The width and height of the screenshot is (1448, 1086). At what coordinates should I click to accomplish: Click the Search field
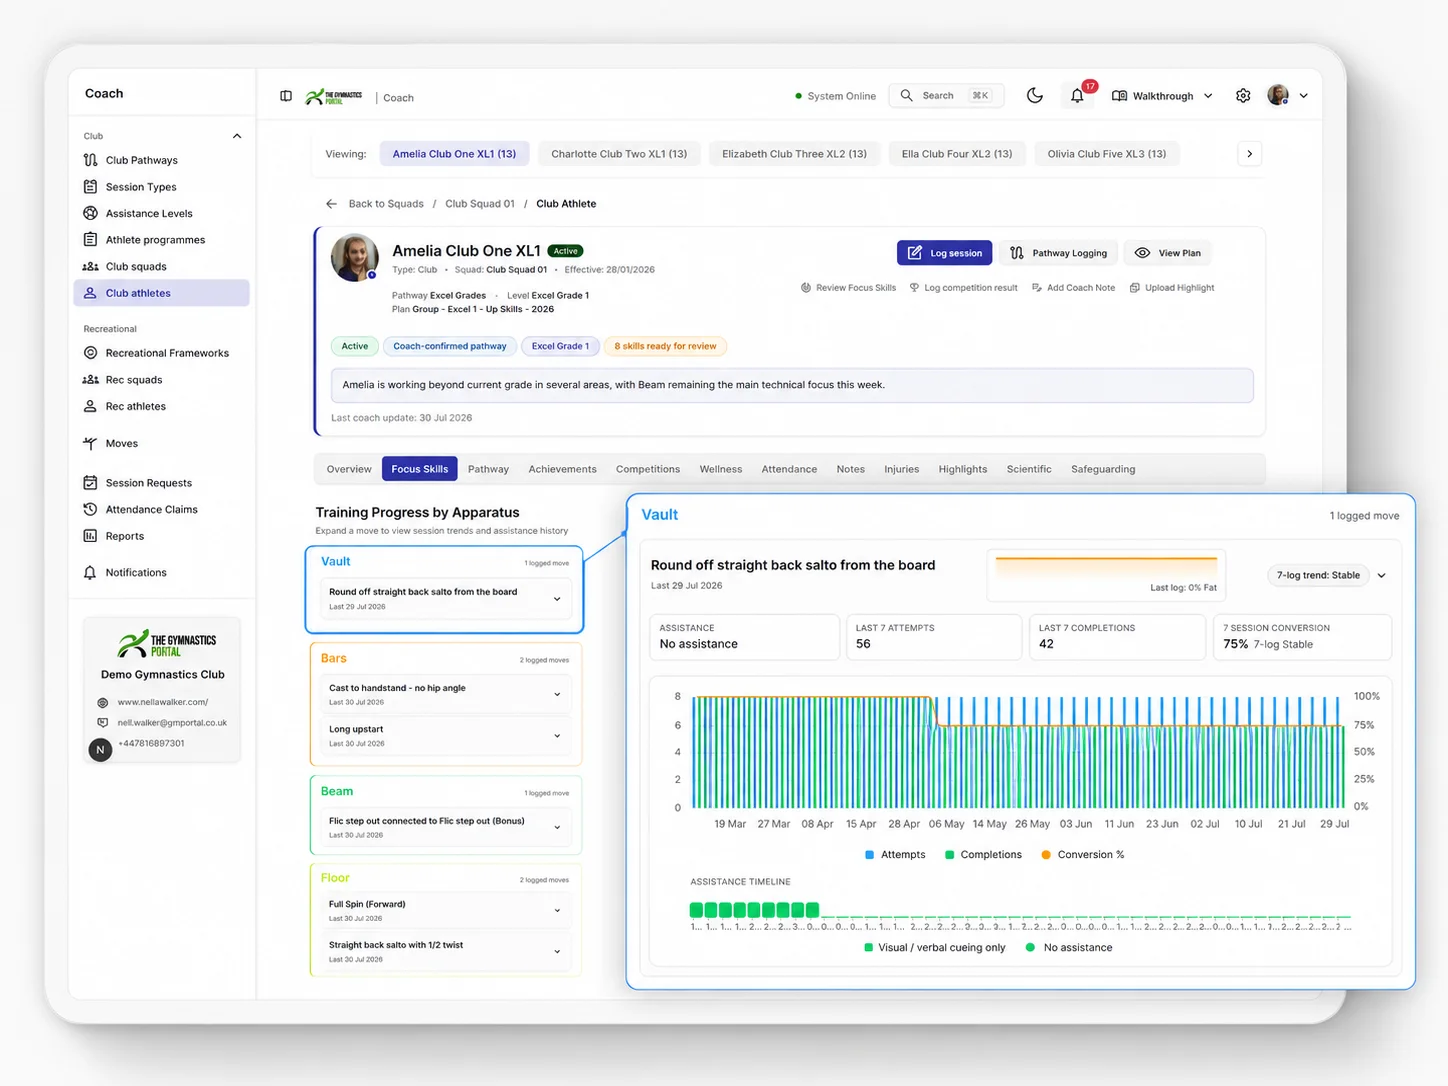coord(945,96)
